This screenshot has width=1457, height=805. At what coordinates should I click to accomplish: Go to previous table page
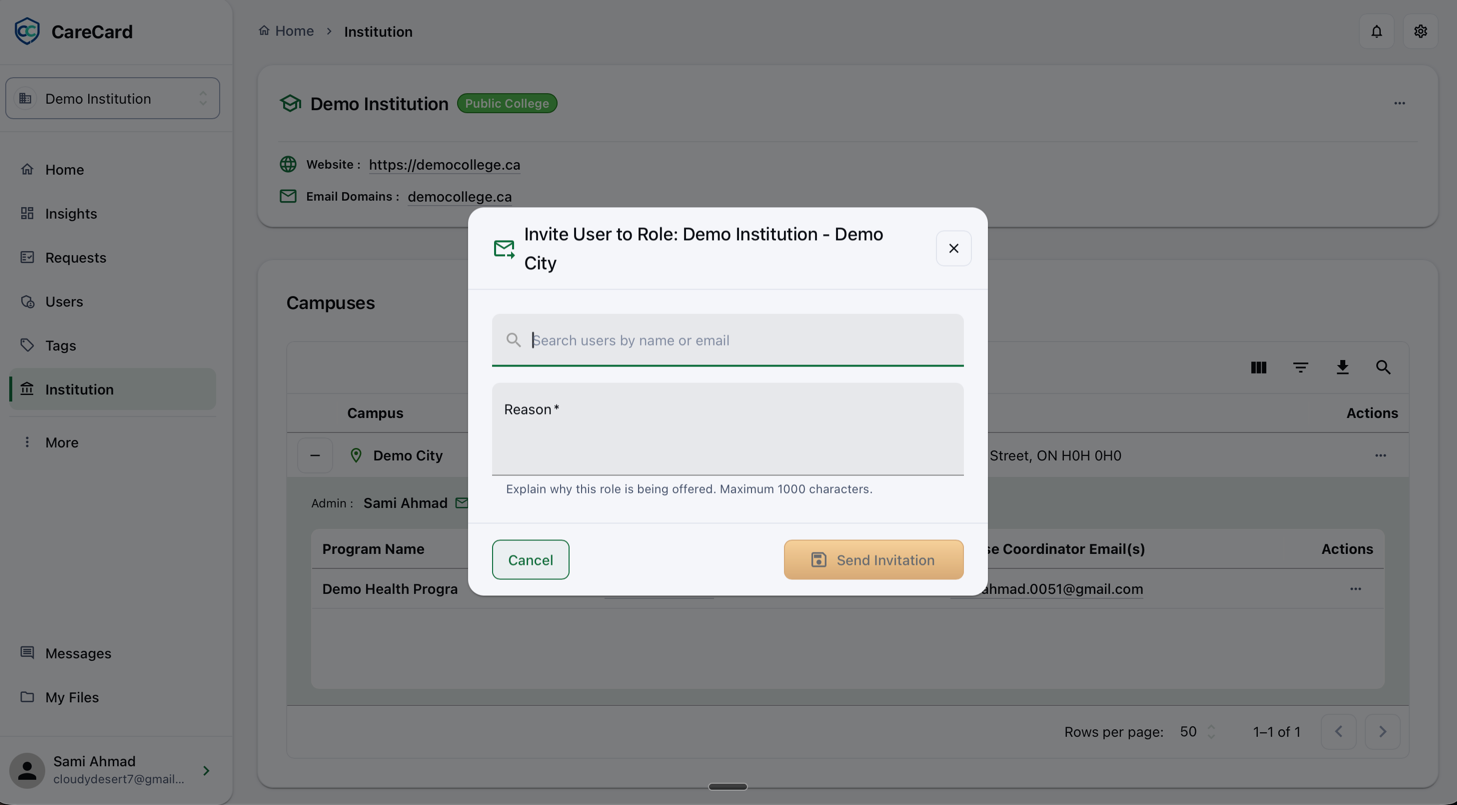[x=1339, y=732]
